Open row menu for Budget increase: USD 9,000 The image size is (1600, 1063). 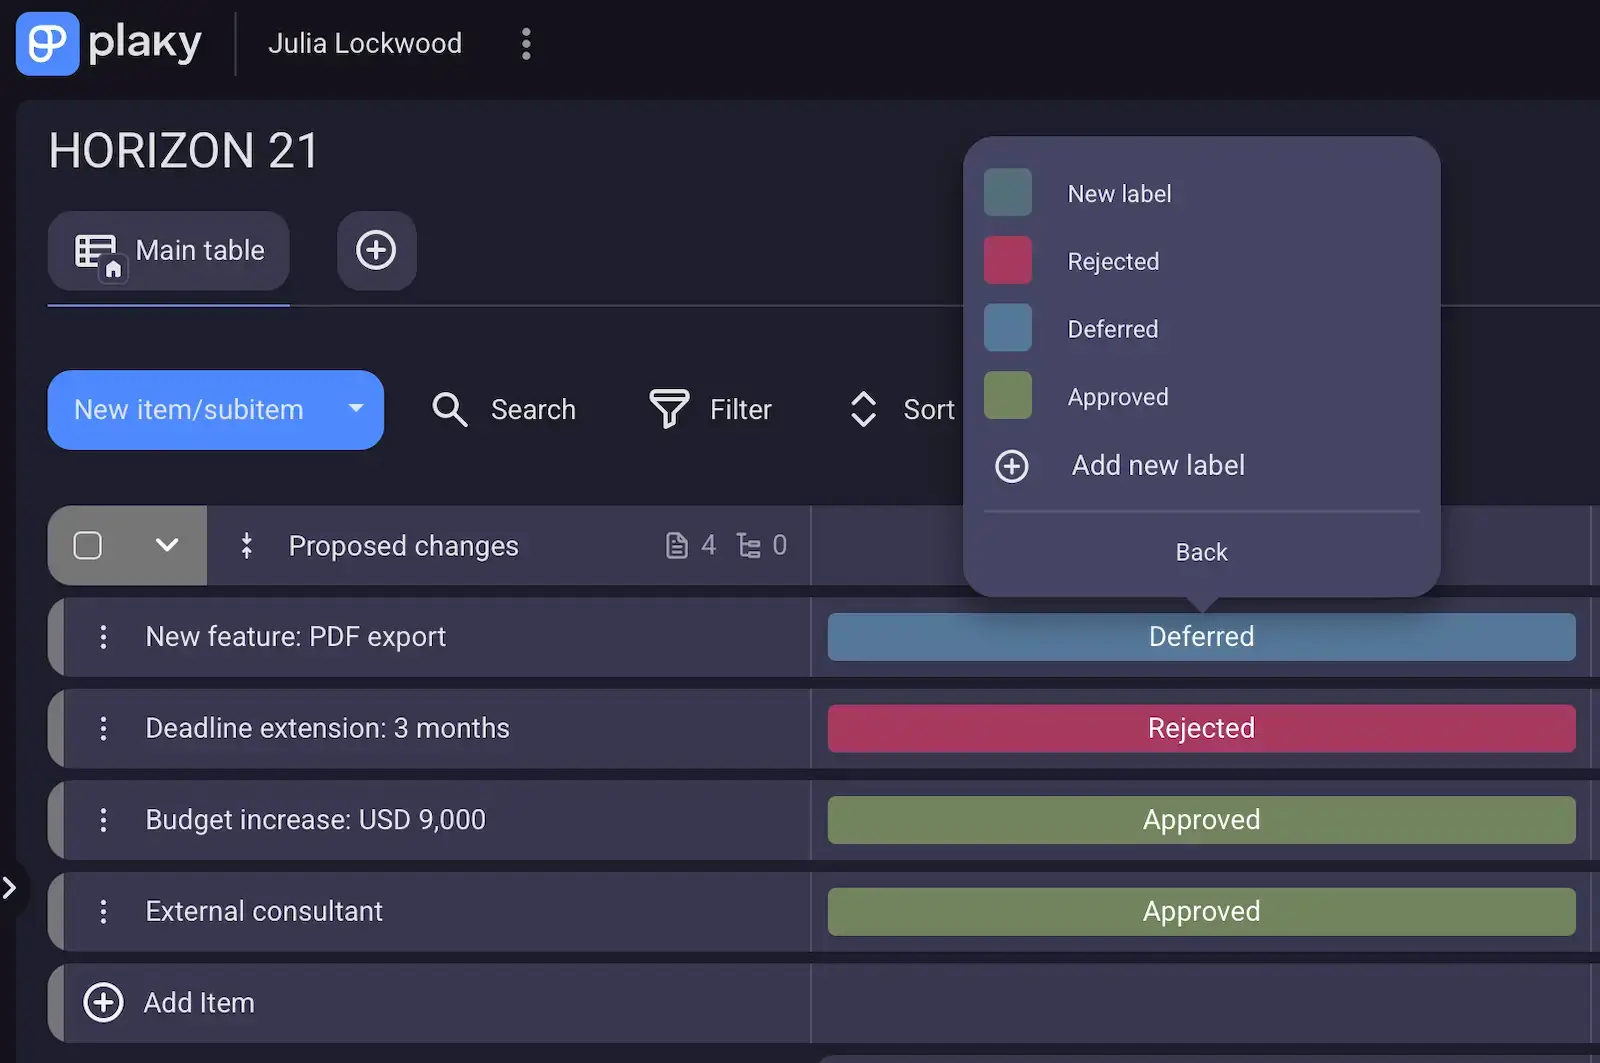[x=103, y=821]
